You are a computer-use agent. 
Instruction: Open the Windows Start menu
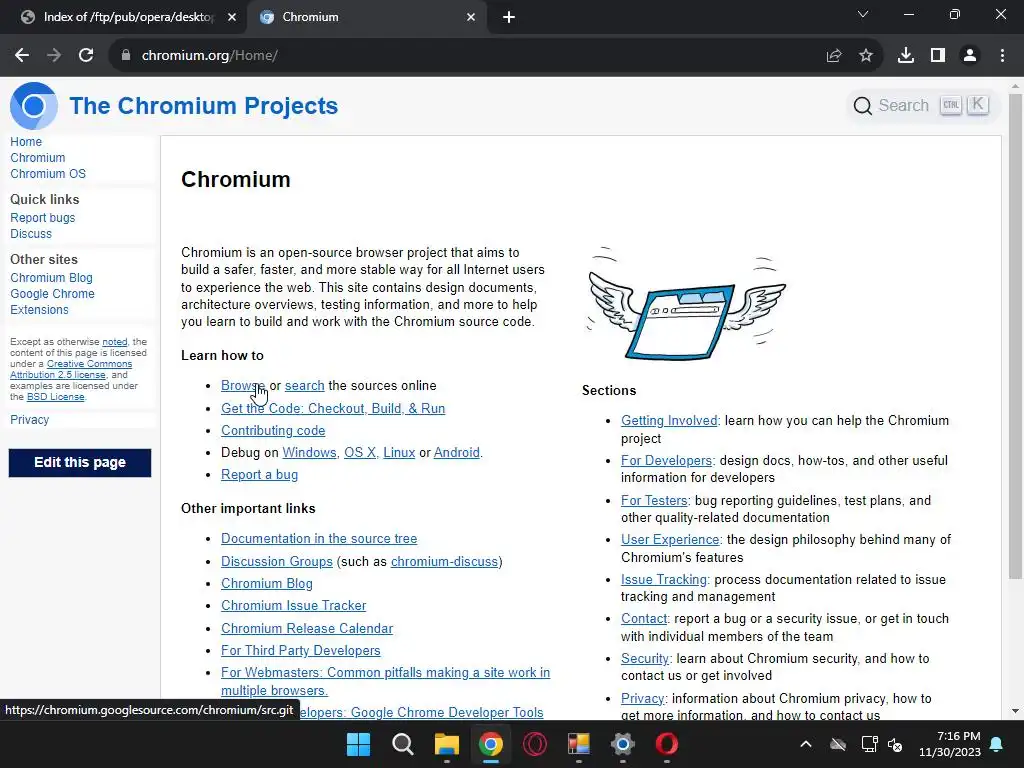(x=358, y=744)
